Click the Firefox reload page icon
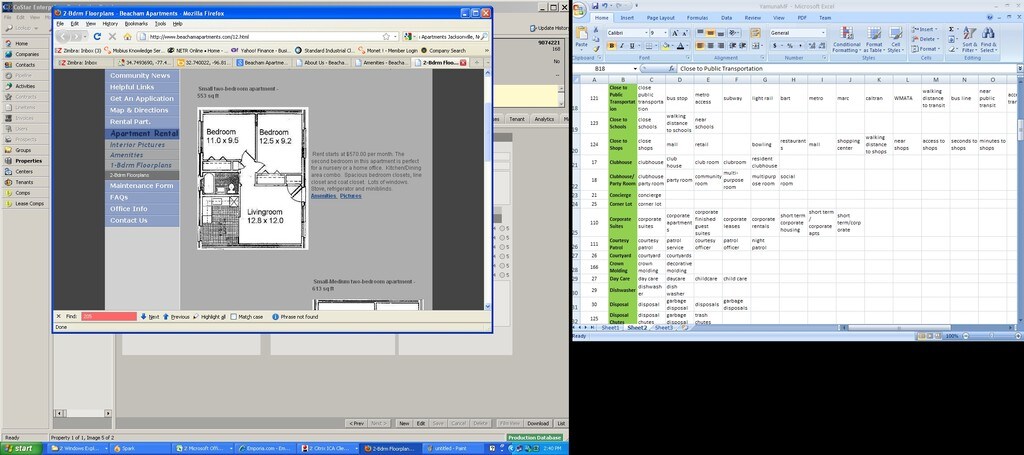Viewport: 1024px width, 455px height. click(97, 36)
